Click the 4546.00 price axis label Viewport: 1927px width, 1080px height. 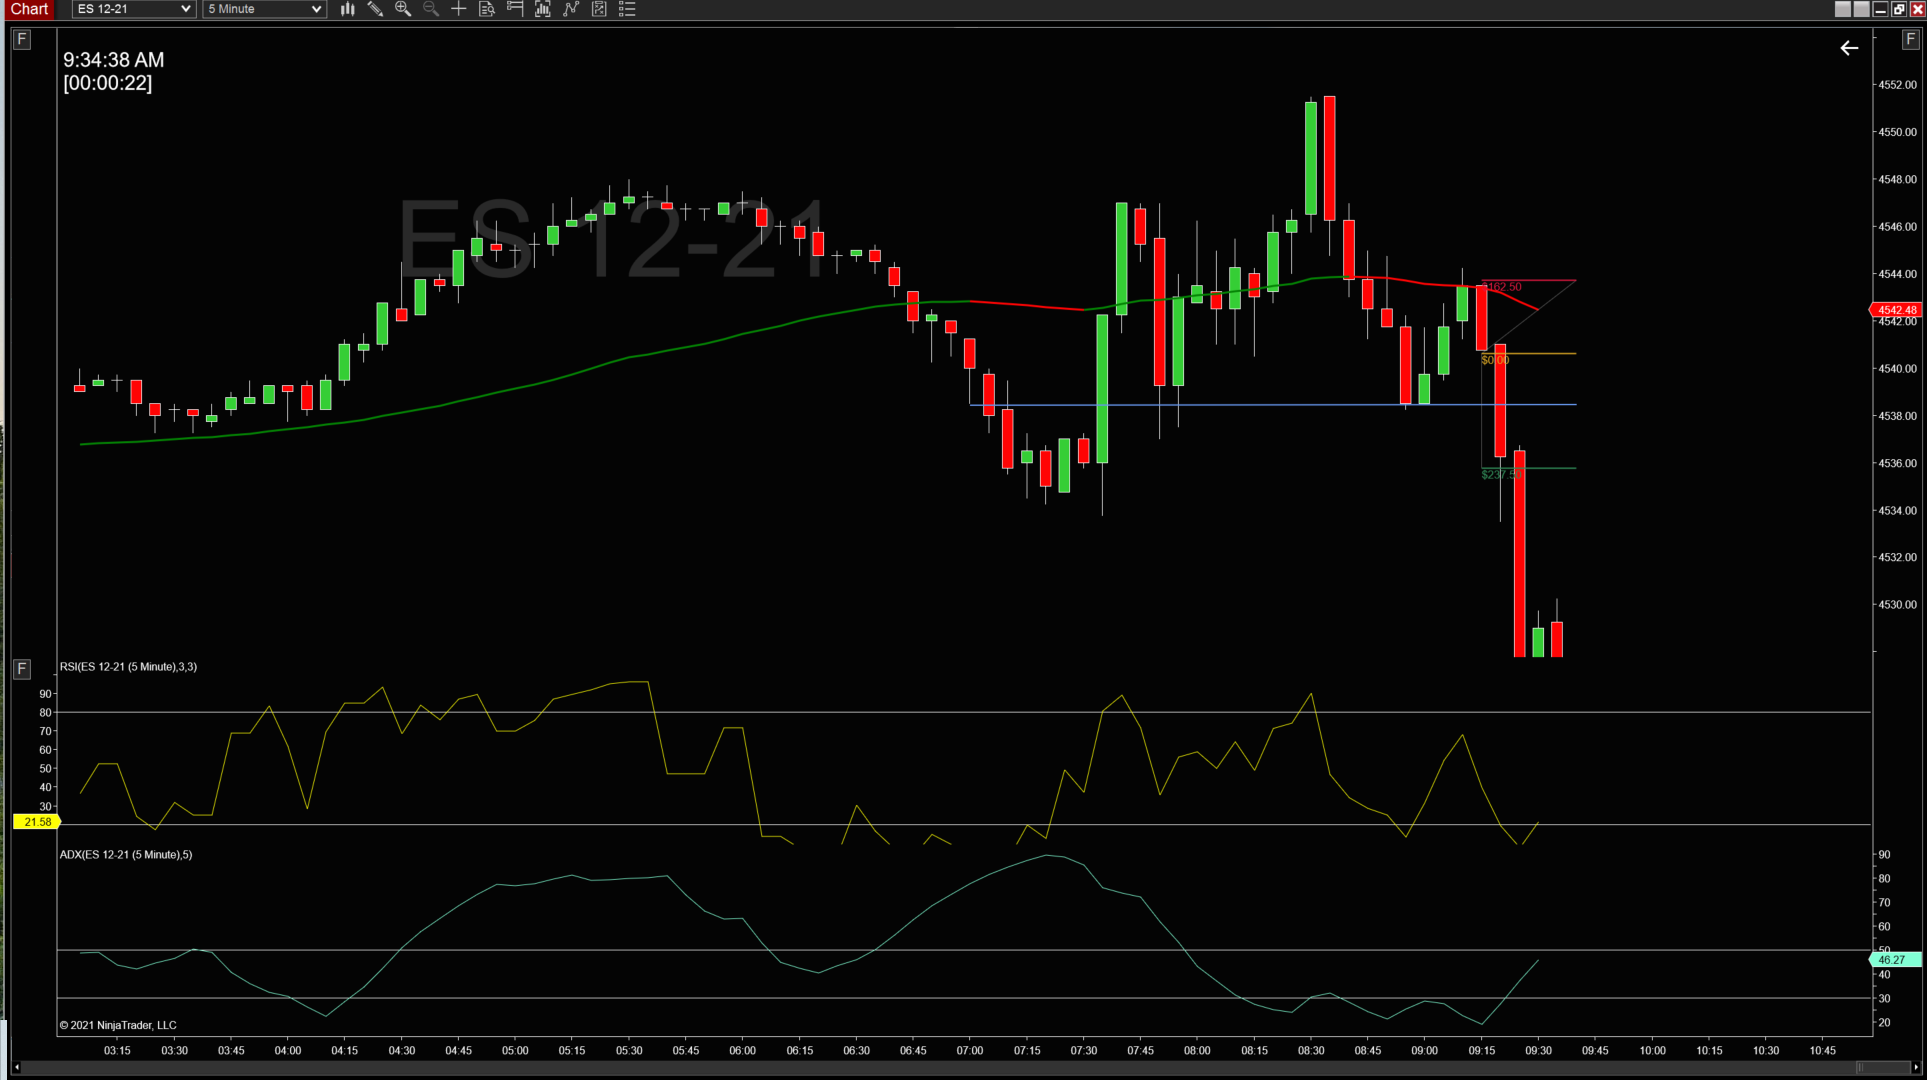click(x=1897, y=227)
